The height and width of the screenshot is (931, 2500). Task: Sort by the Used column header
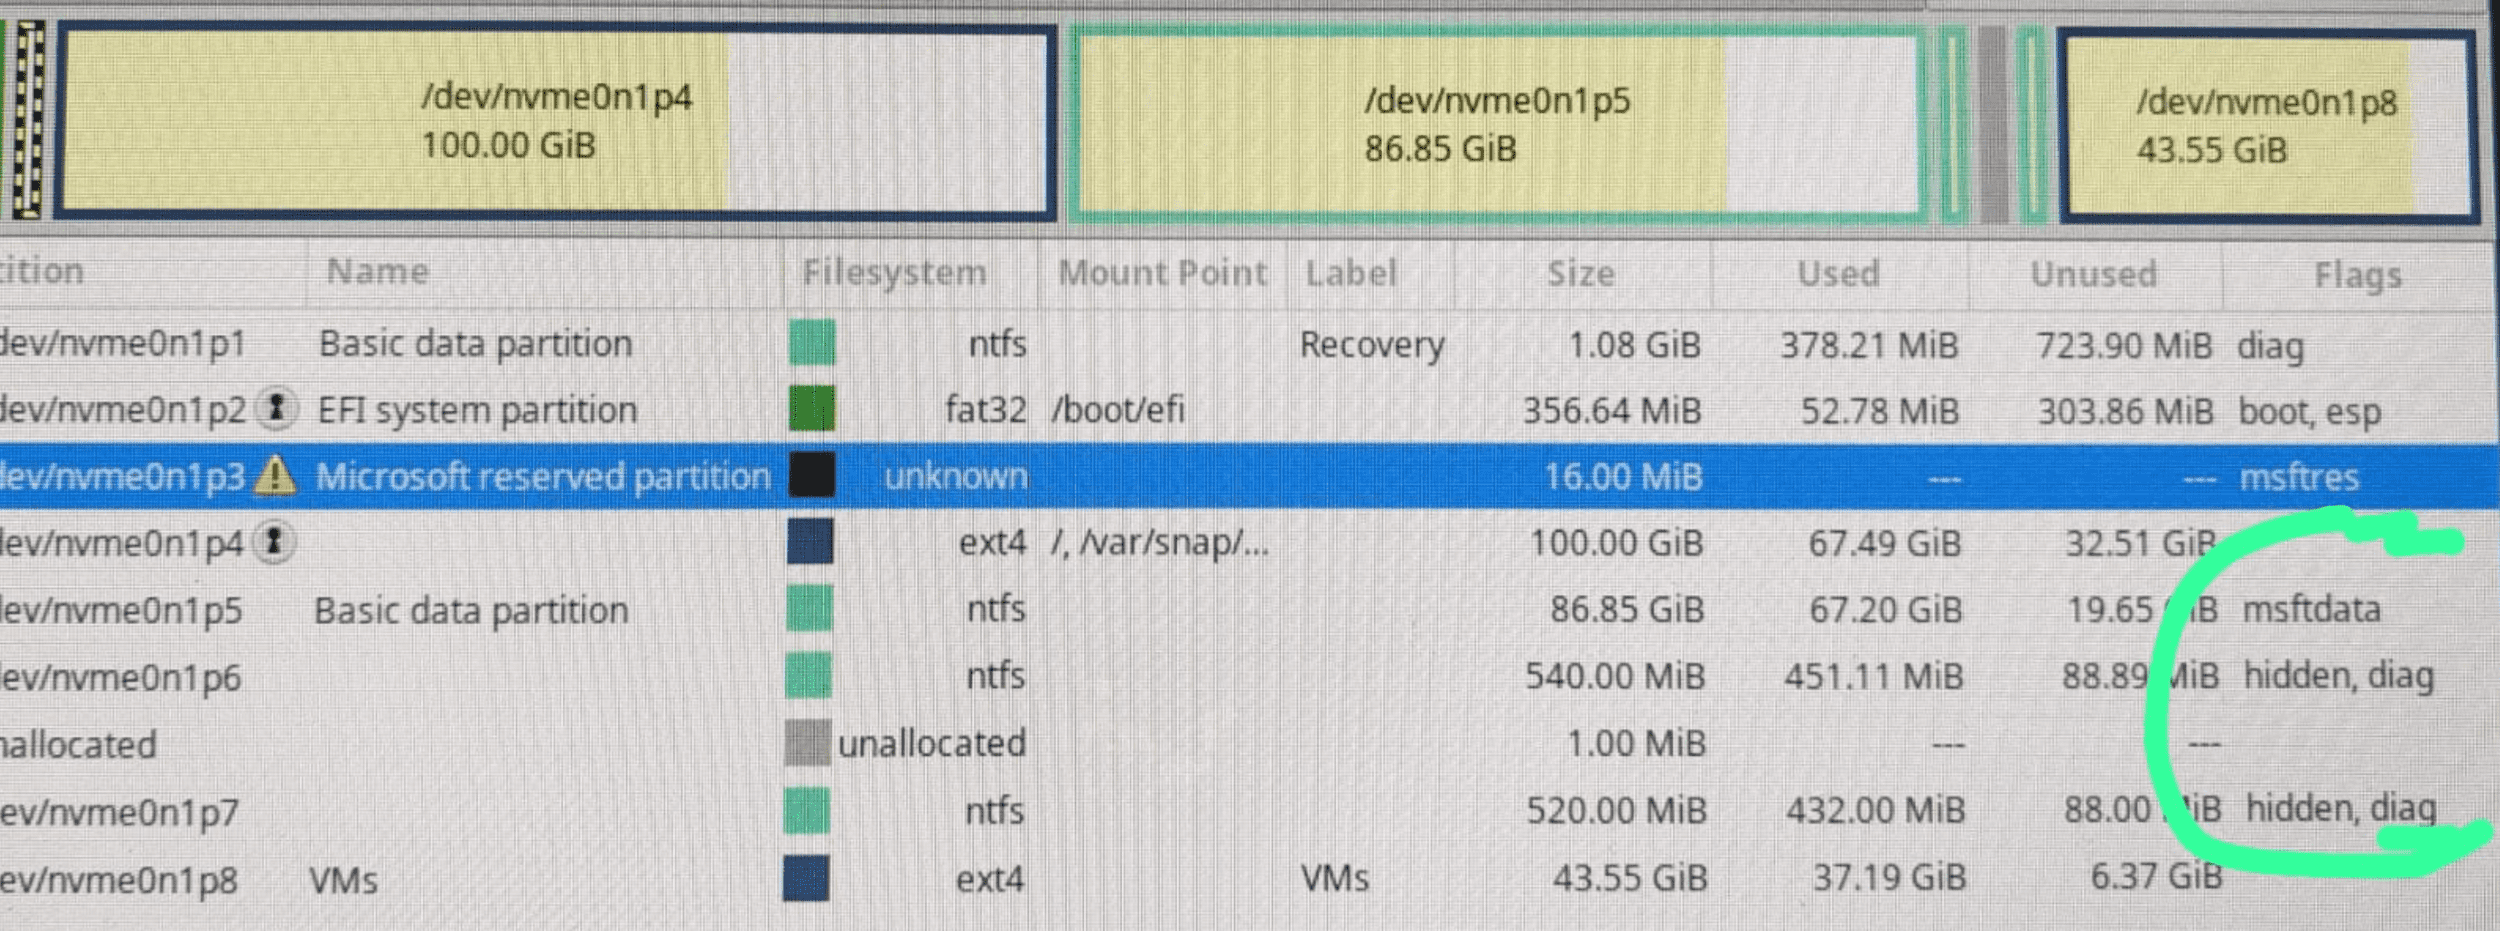[x=1838, y=273]
